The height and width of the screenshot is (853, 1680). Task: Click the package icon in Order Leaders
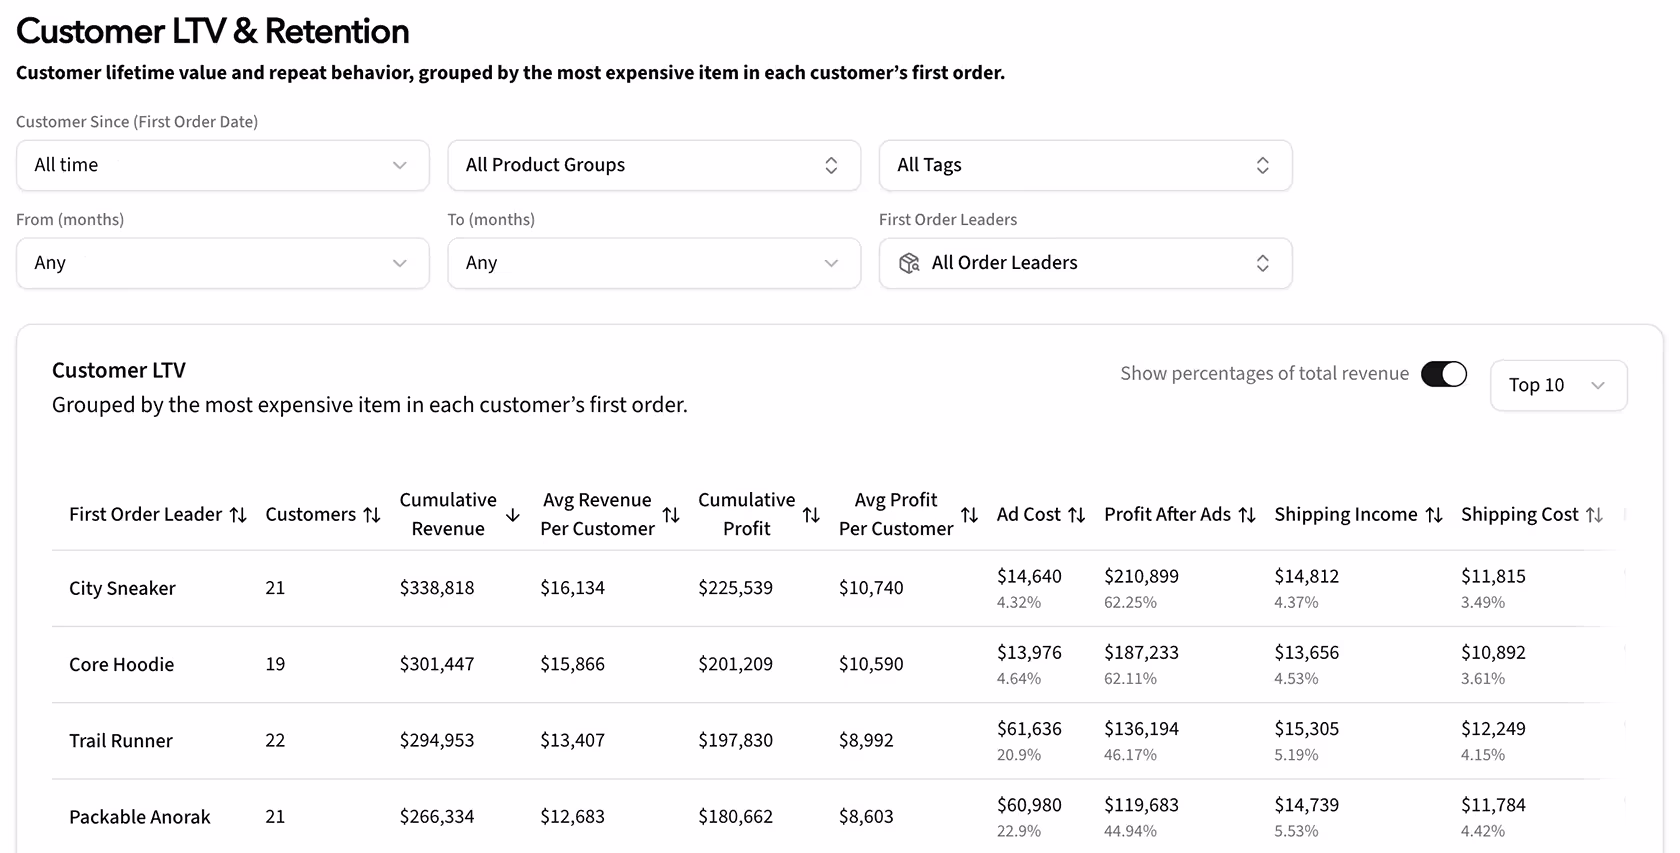(909, 263)
